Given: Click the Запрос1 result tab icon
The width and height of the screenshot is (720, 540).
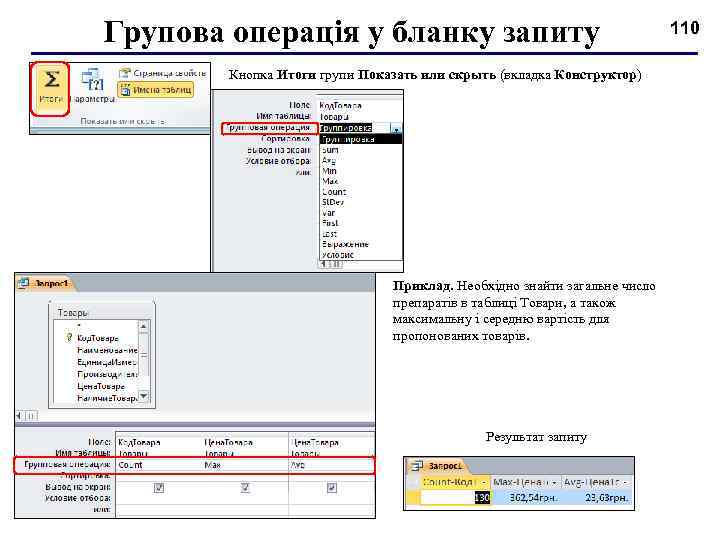Looking at the screenshot, I should tap(416, 466).
